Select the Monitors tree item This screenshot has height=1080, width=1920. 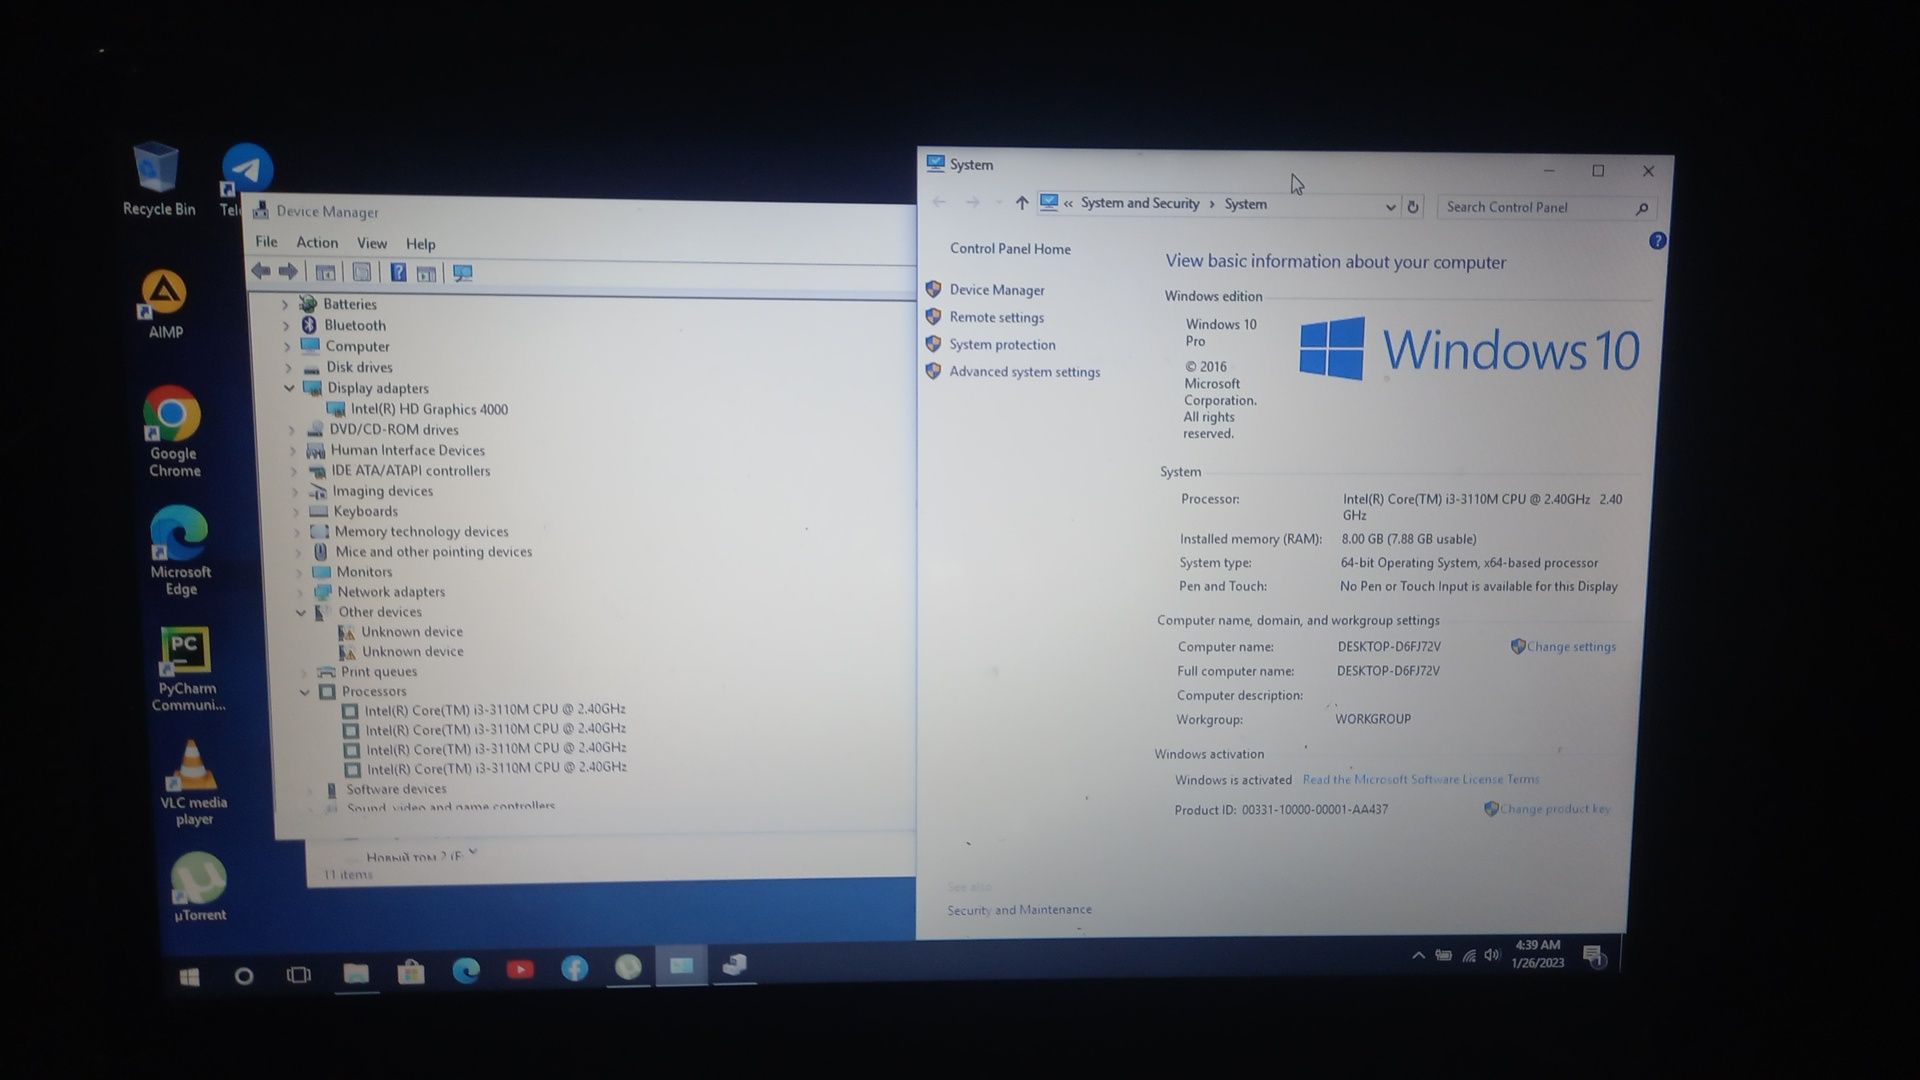pos(364,572)
